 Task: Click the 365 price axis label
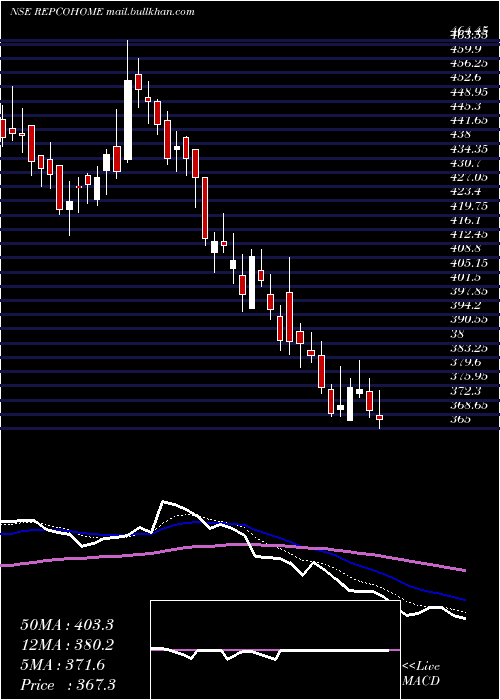460,420
